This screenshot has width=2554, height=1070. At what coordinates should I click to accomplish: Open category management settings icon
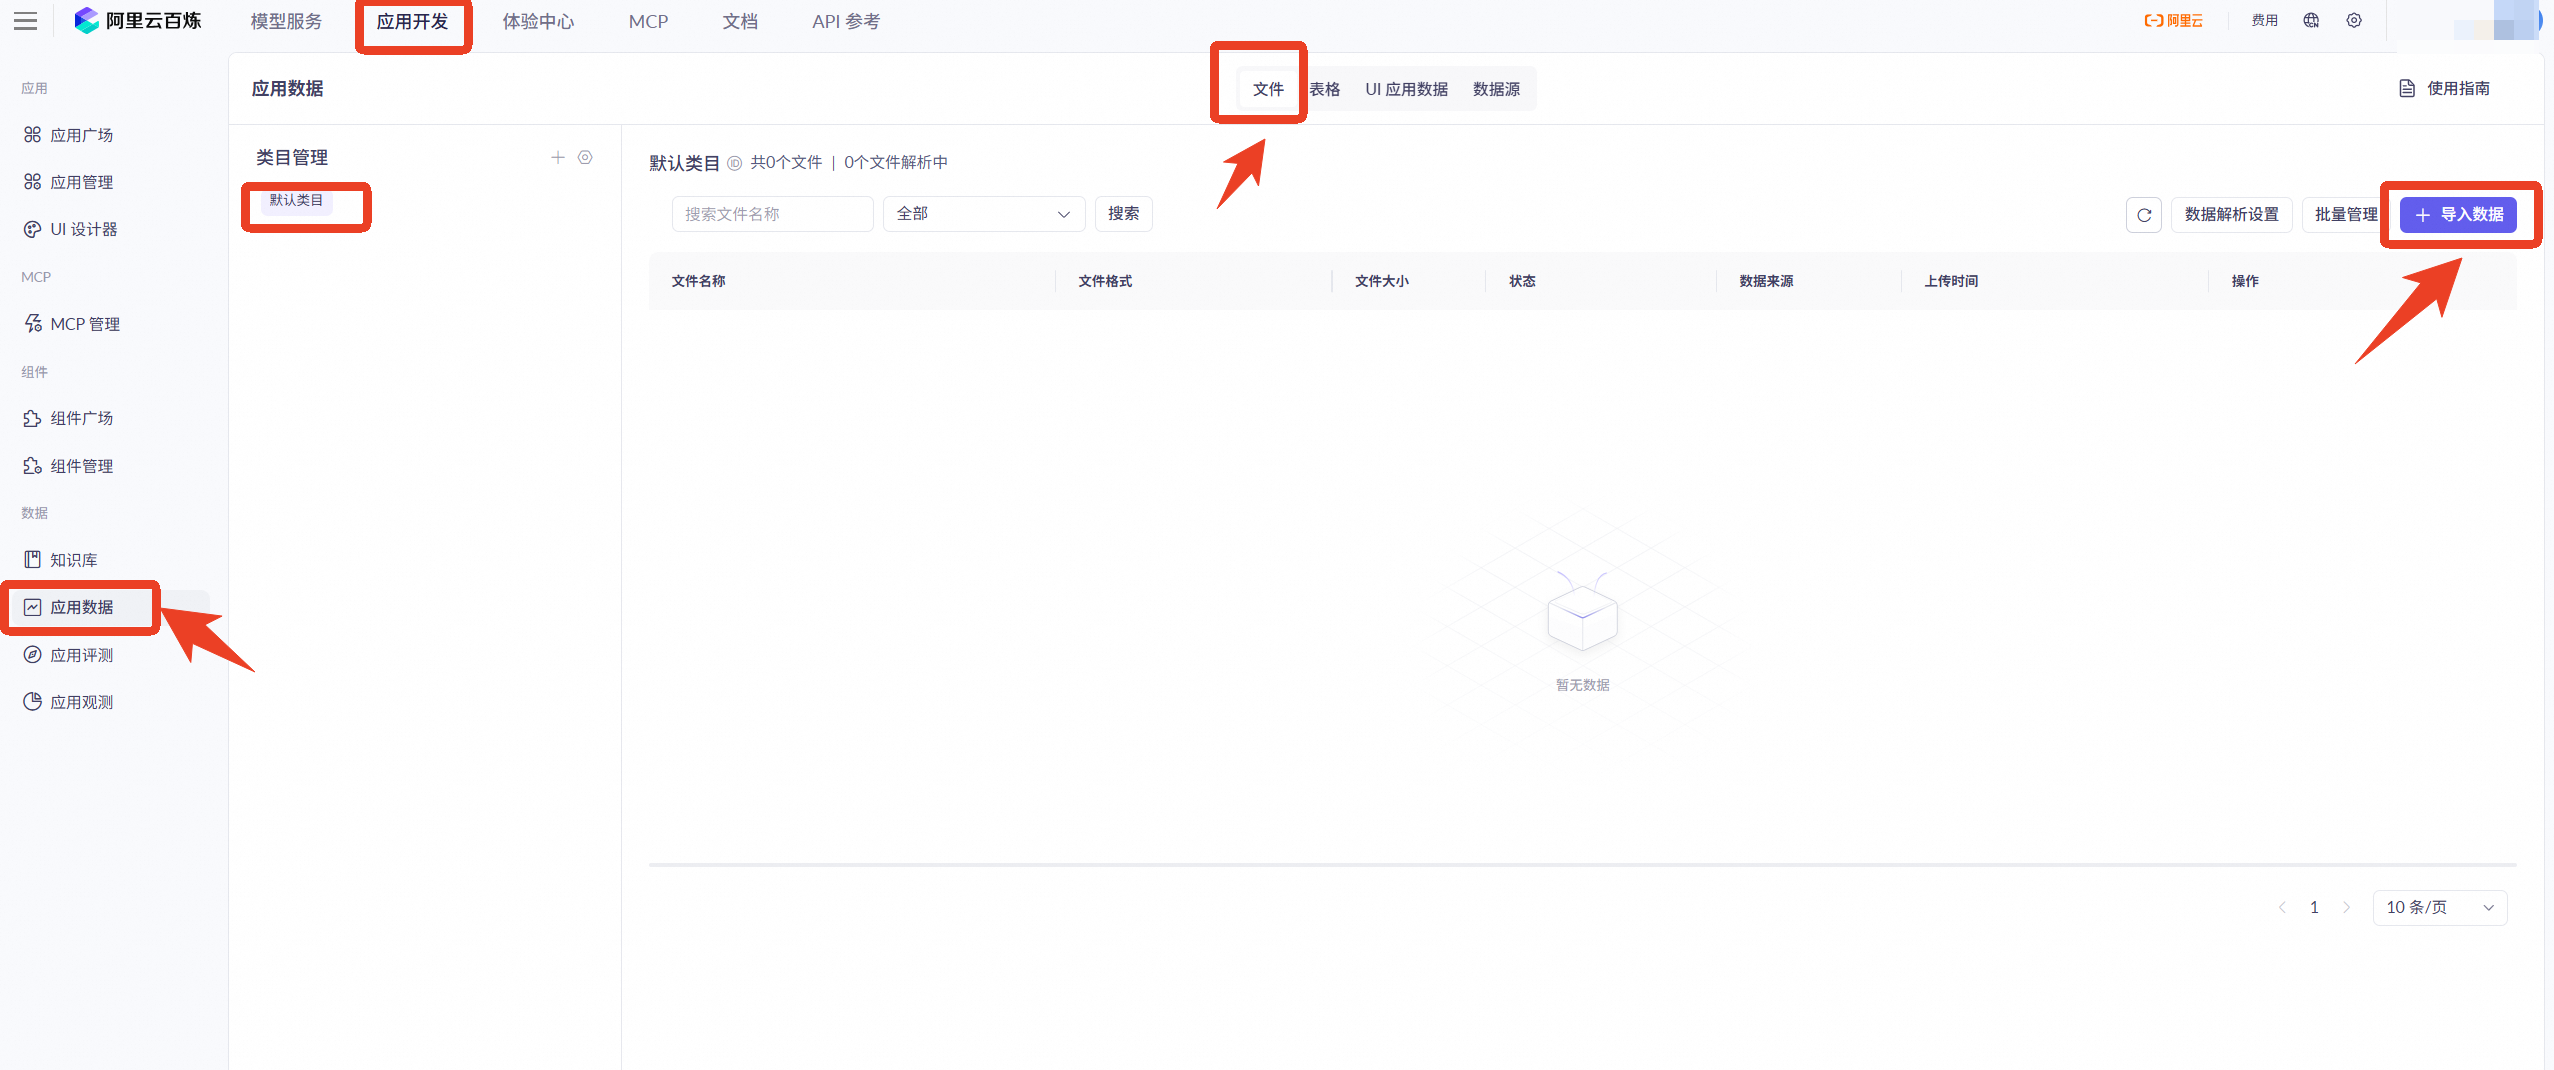pos(585,157)
